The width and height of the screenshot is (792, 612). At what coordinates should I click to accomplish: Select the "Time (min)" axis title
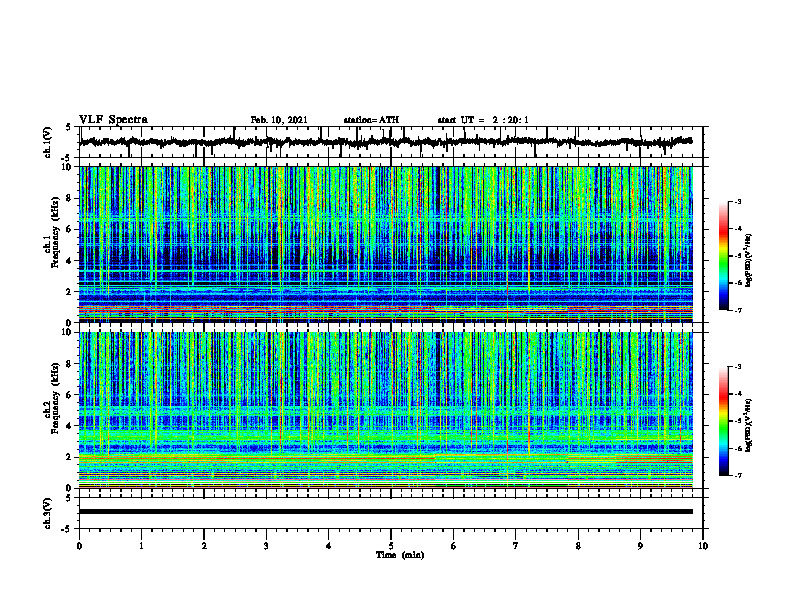tap(400, 555)
